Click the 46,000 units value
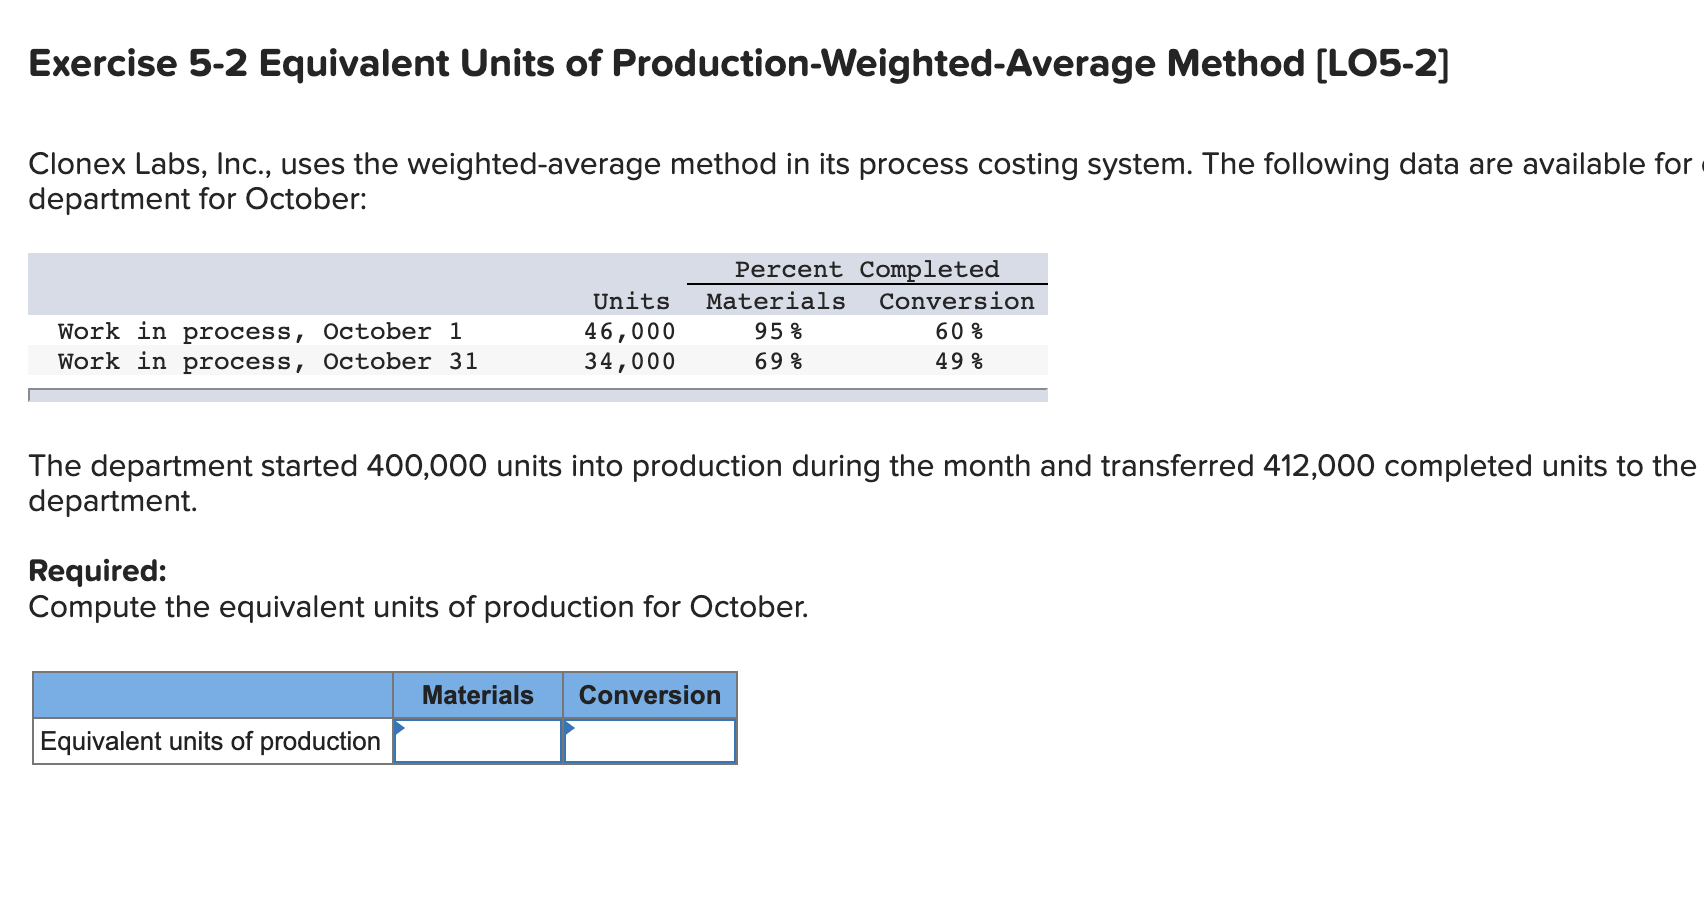The height and width of the screenshot is (904, 1704). click(x=630, y=331)
